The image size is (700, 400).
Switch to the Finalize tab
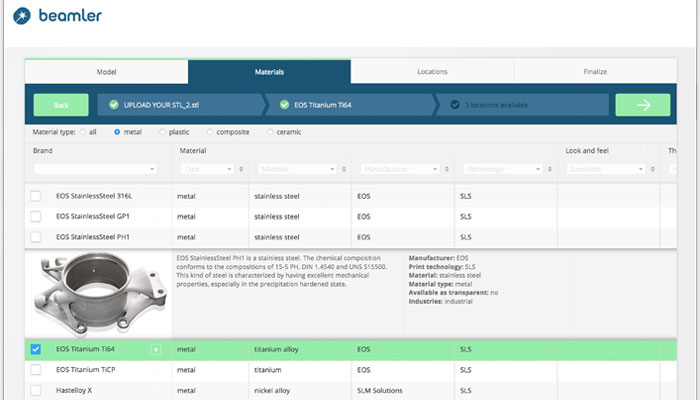point(595,71)
